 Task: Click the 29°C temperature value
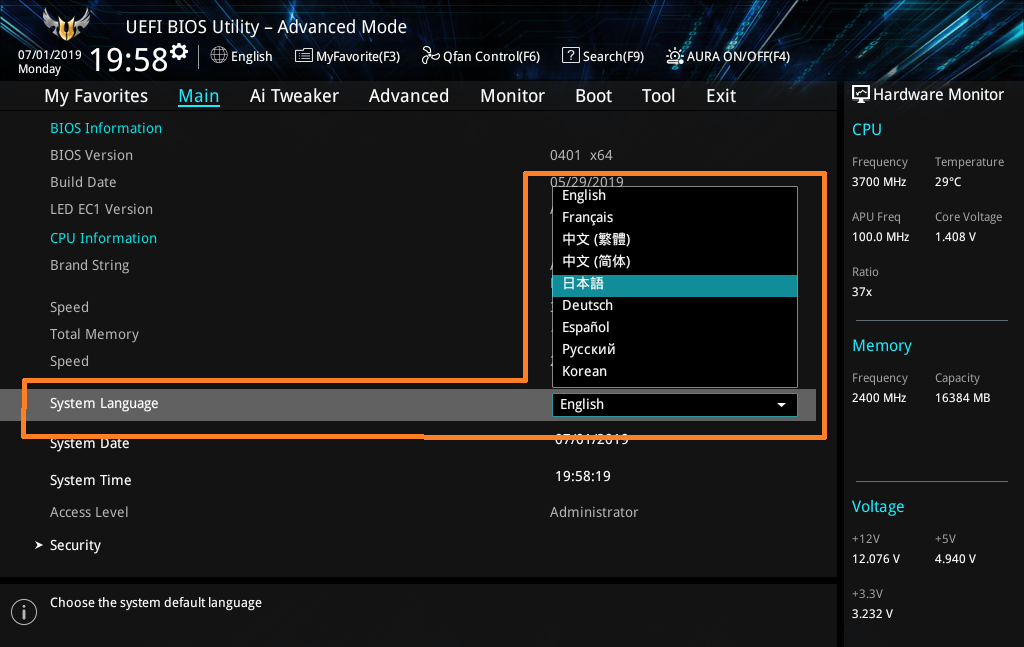pos(948,182)
